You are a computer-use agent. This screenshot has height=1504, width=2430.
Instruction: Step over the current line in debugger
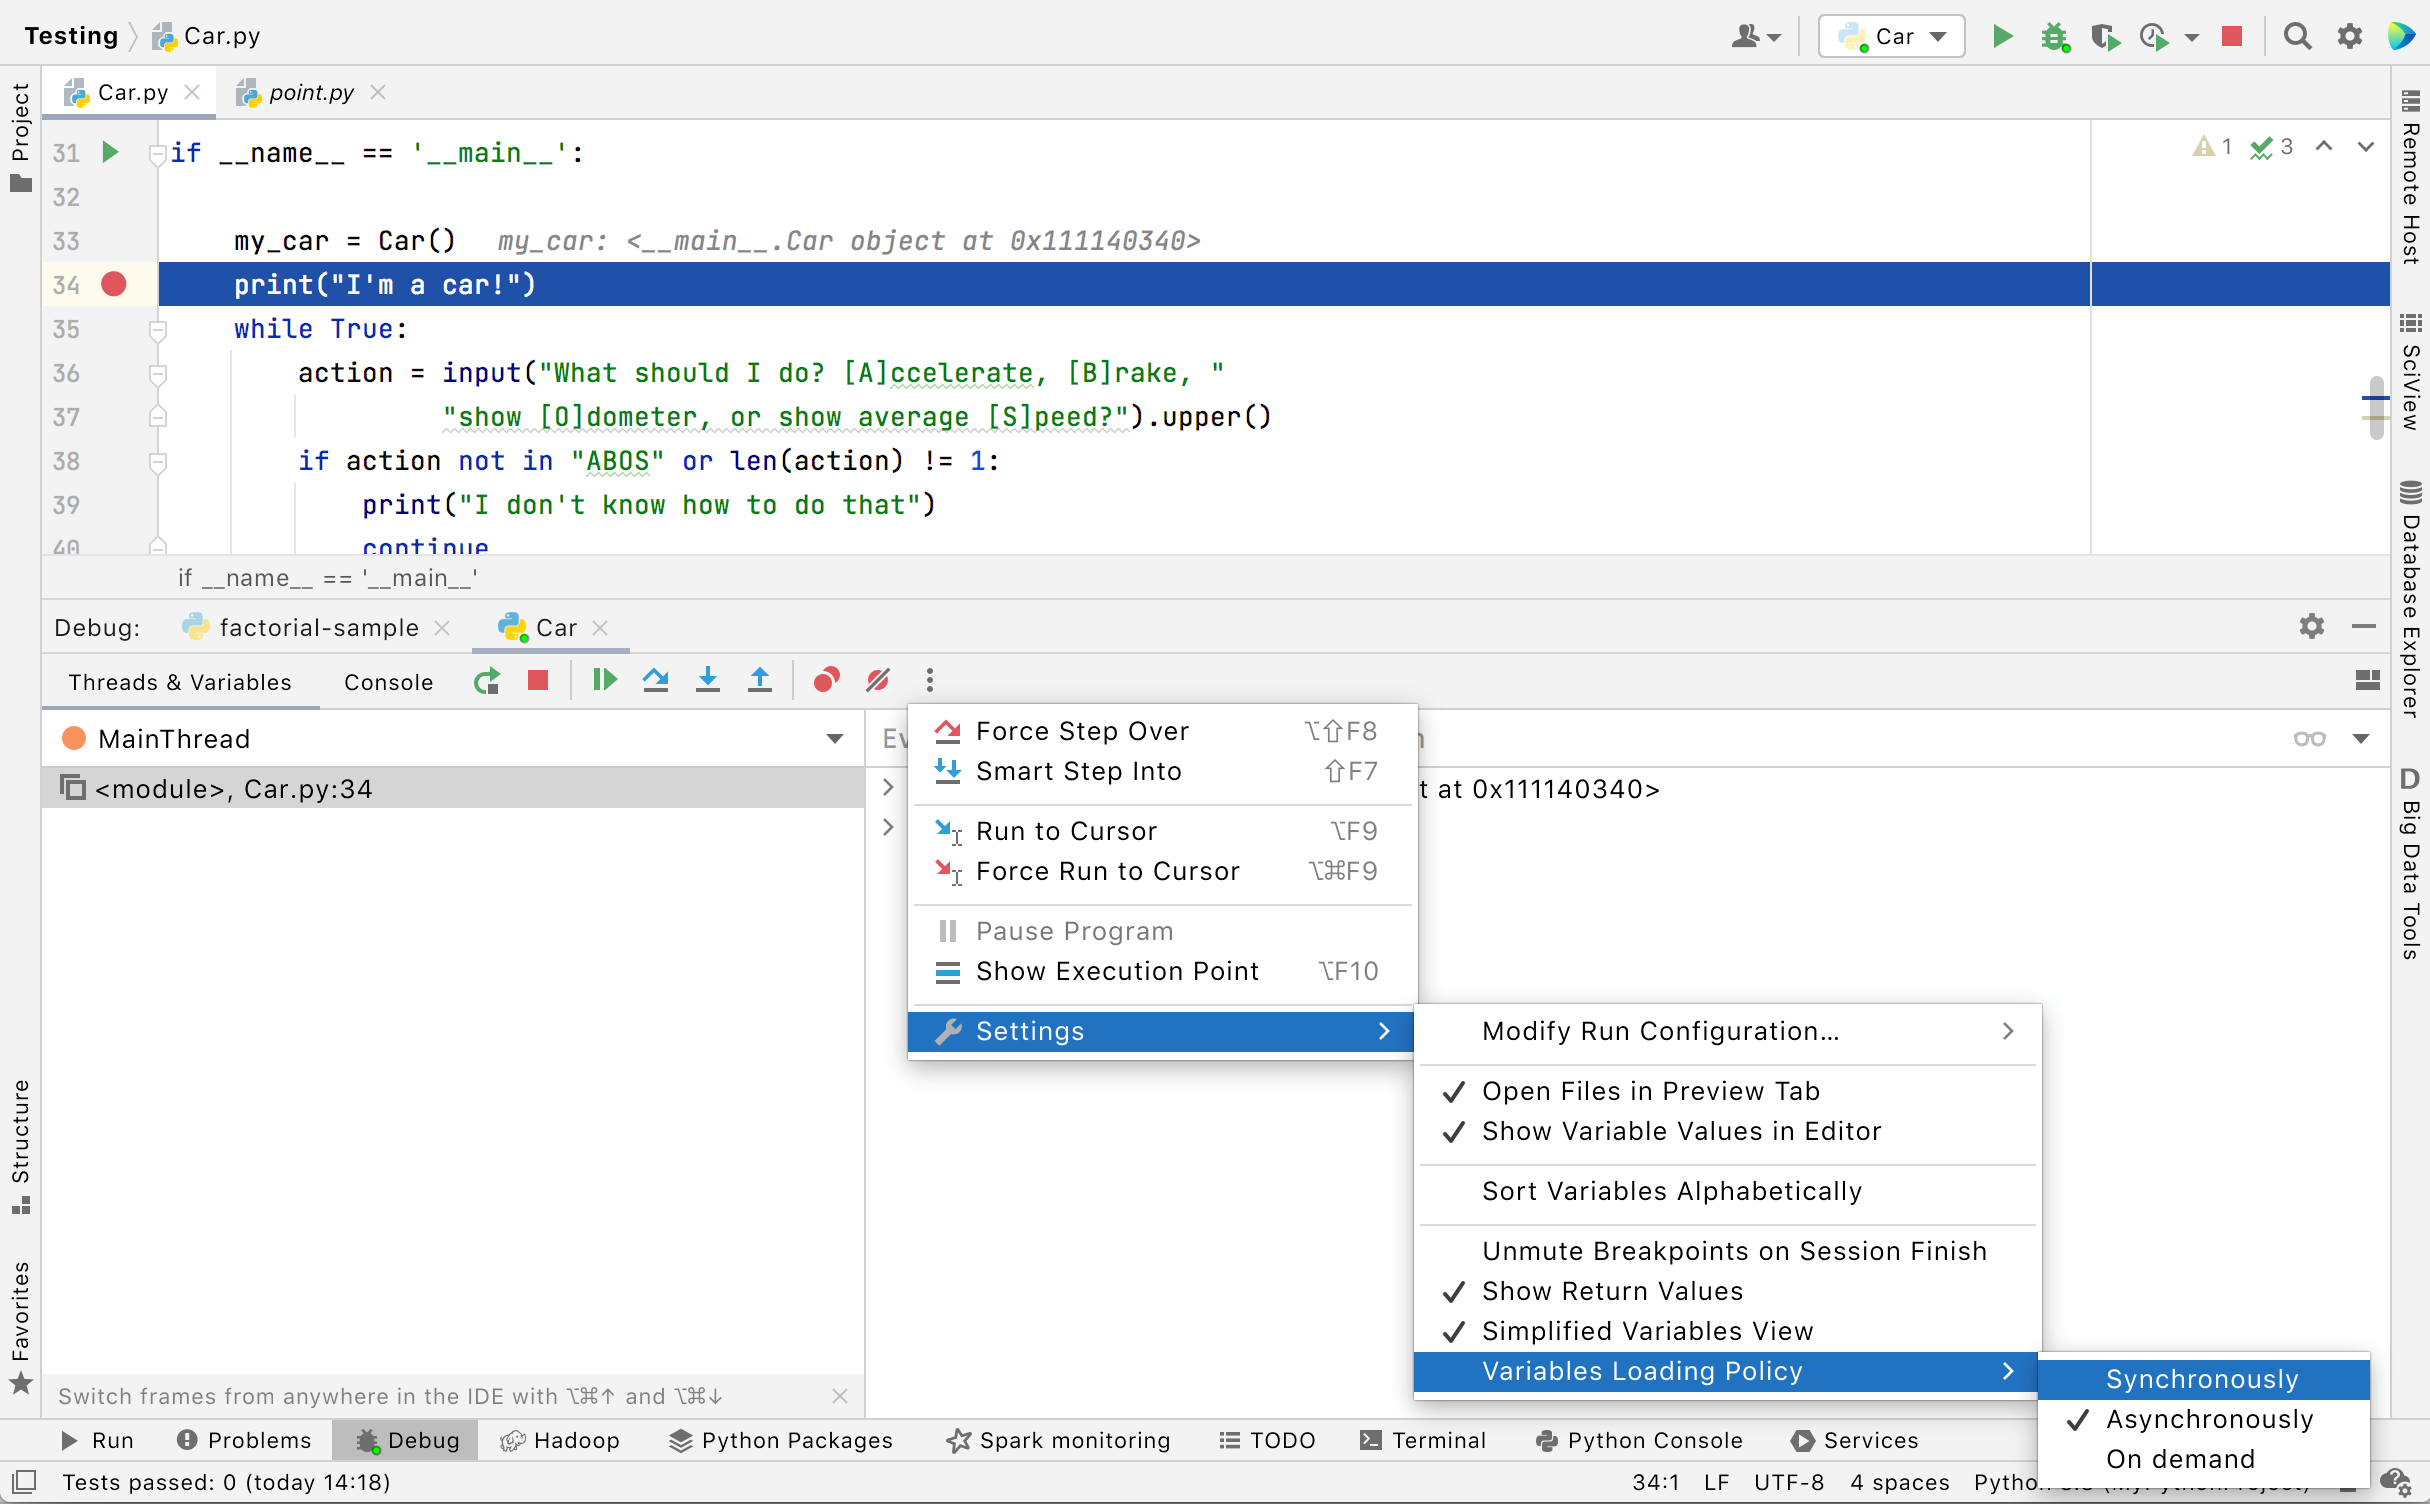(x=656, y=680)
